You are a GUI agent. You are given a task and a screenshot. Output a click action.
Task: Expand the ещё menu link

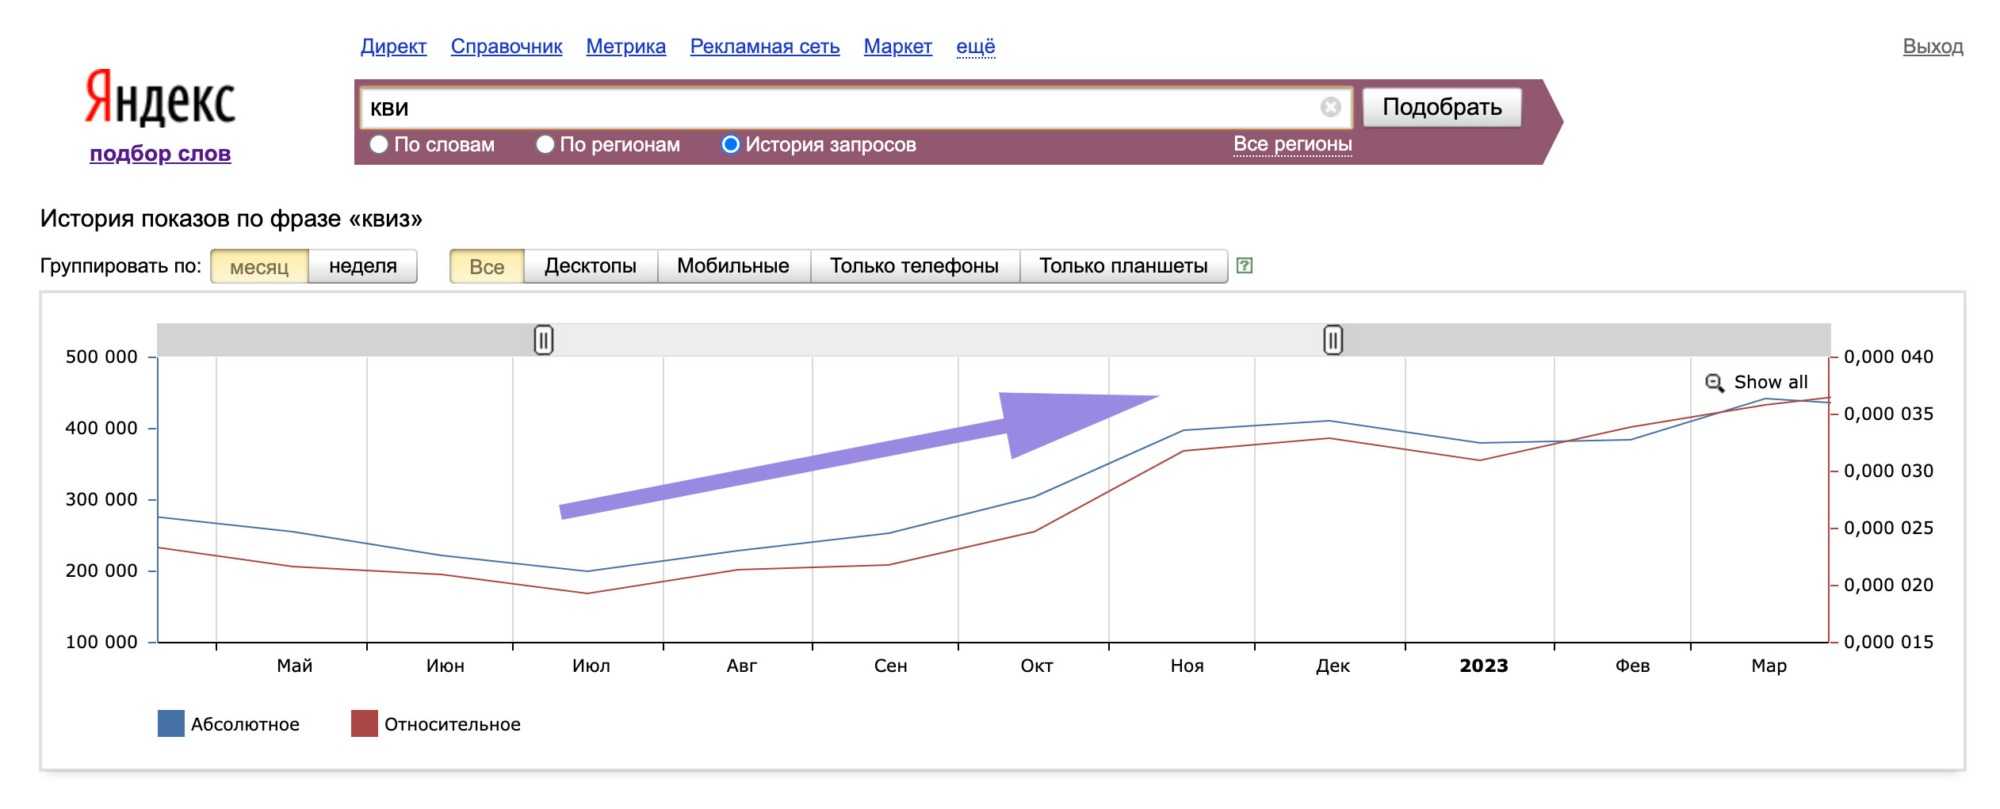(975, 47)
